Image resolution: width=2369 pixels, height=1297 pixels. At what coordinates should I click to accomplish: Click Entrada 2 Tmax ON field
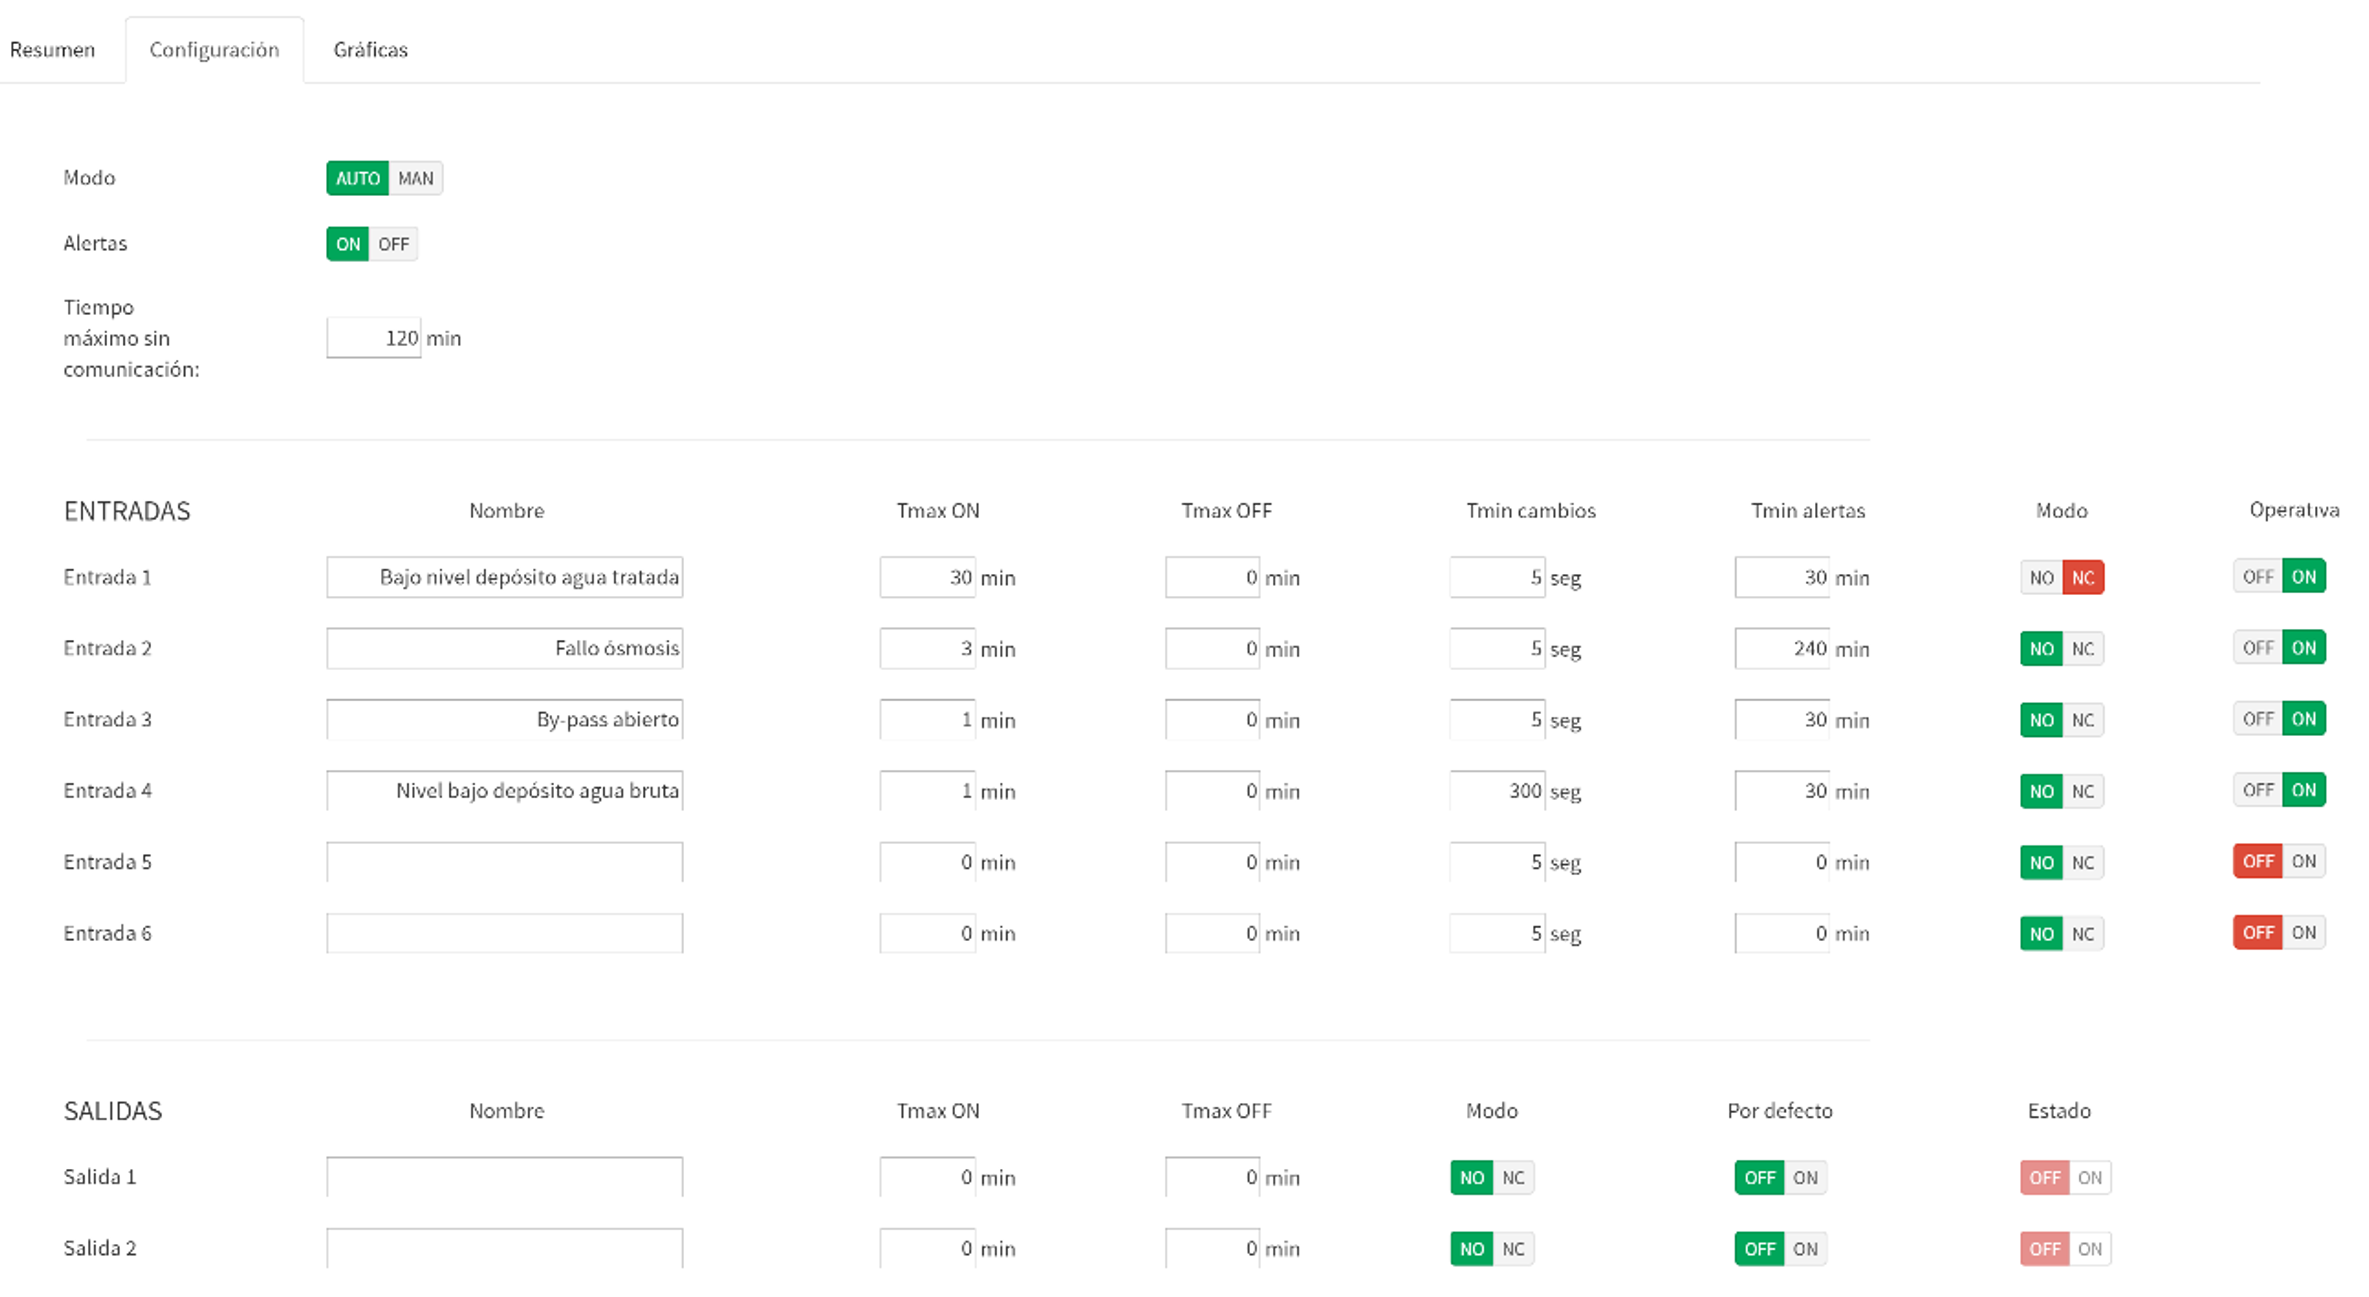(x=927, y=649)
